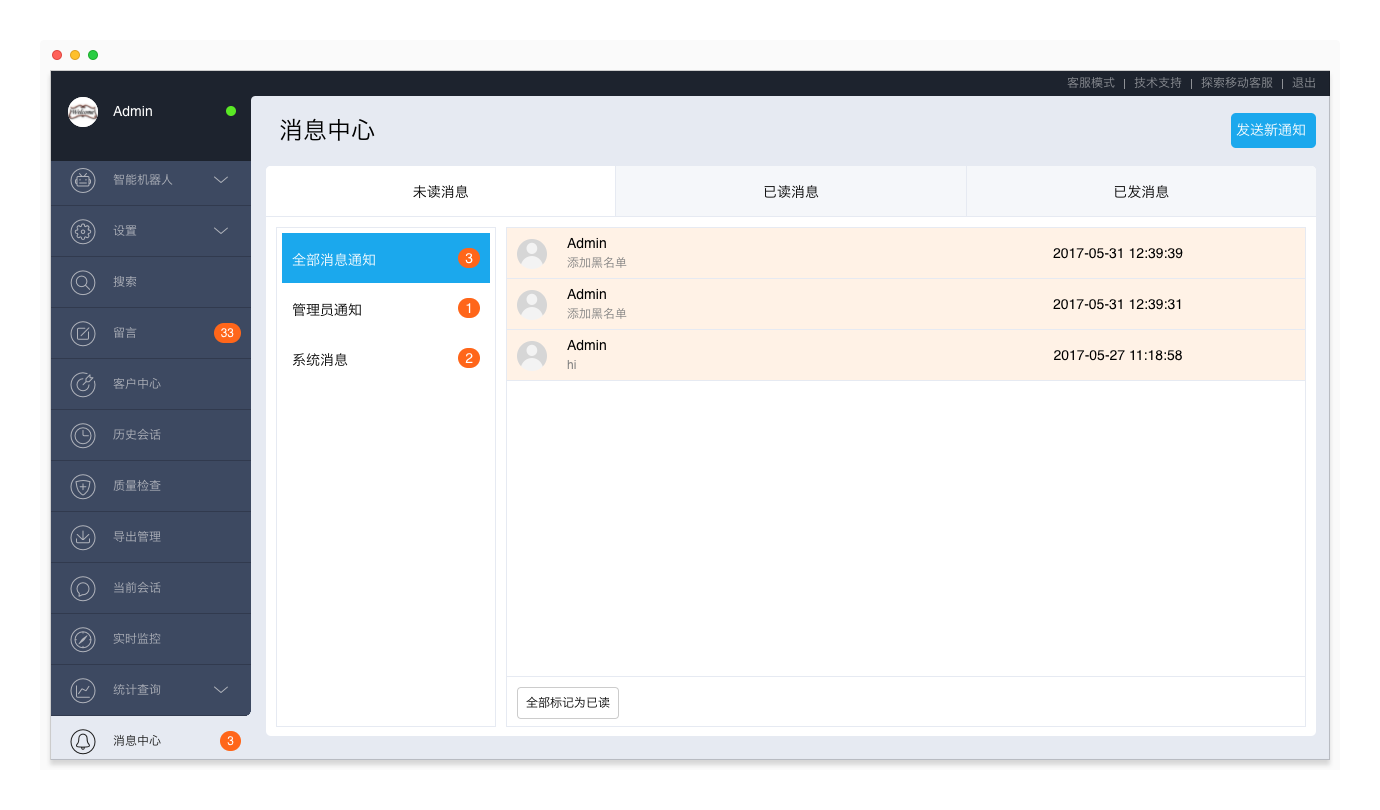Screen dimensions: 1380x810
Task: Expand the 设置 chevron
Action: pyautogui.click(x=221, y=231)
